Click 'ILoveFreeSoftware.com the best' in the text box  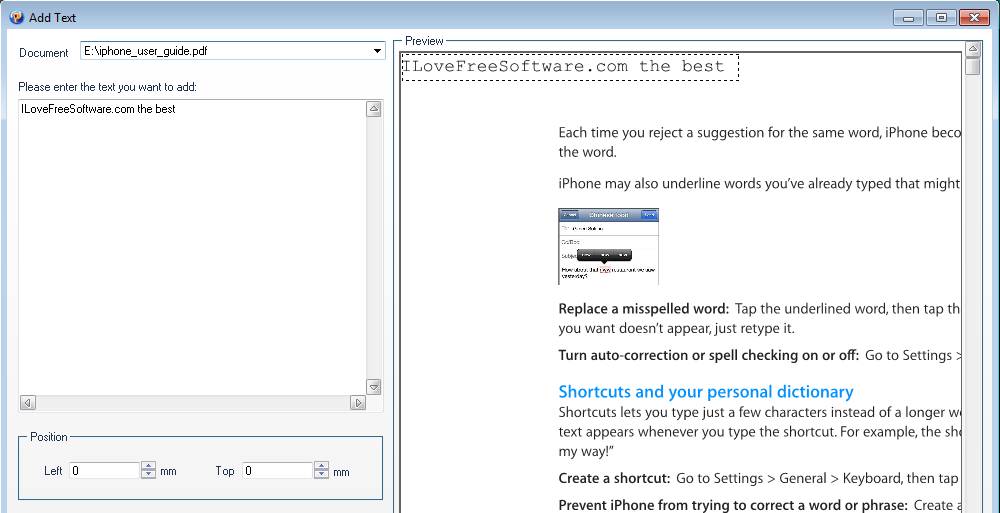pos(98,109)
